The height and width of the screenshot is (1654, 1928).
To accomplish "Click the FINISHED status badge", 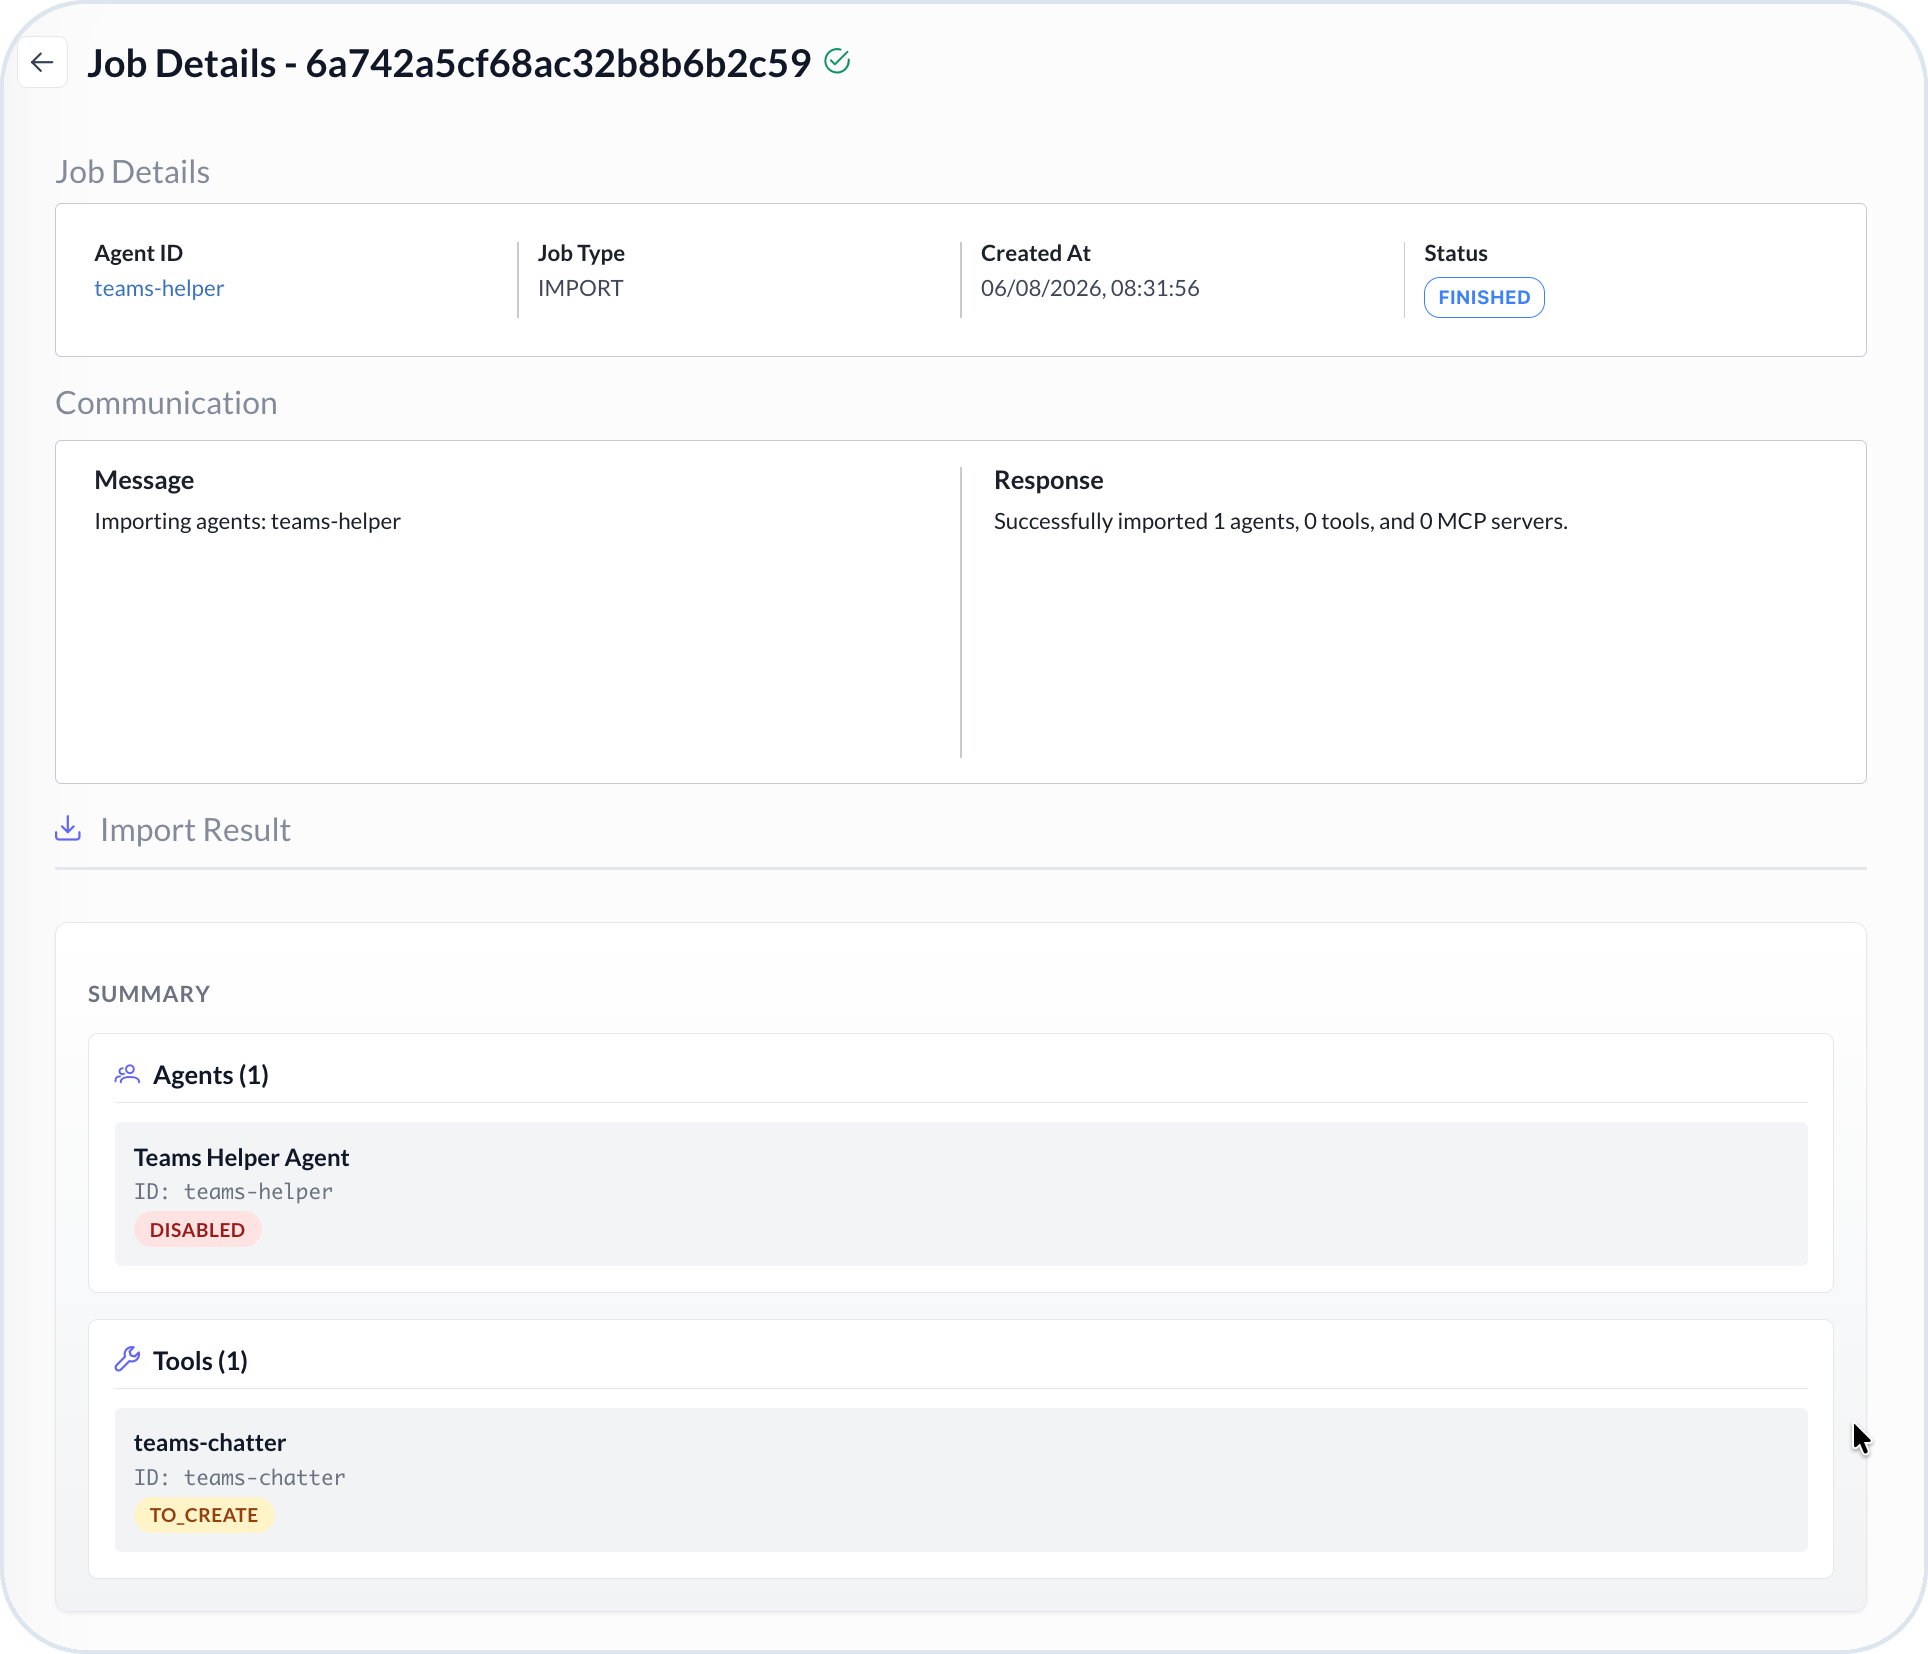I will coord(1484,297).
